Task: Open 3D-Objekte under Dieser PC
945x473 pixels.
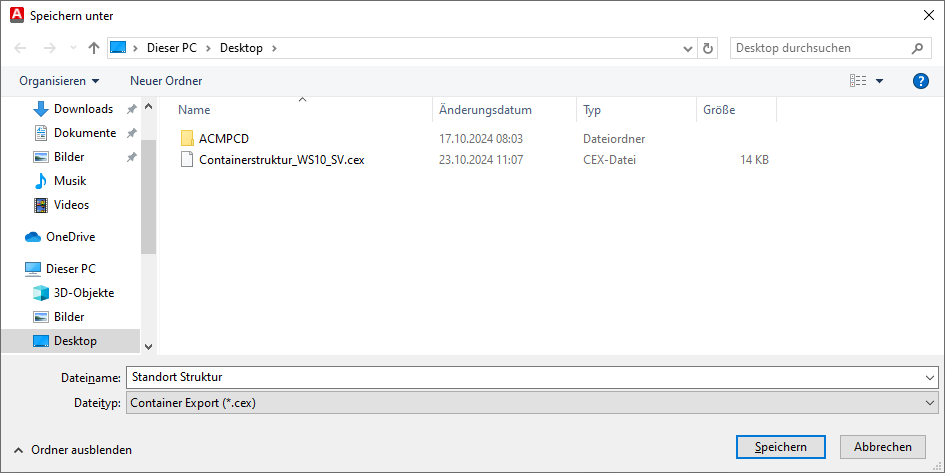Action: coord(84,293)
